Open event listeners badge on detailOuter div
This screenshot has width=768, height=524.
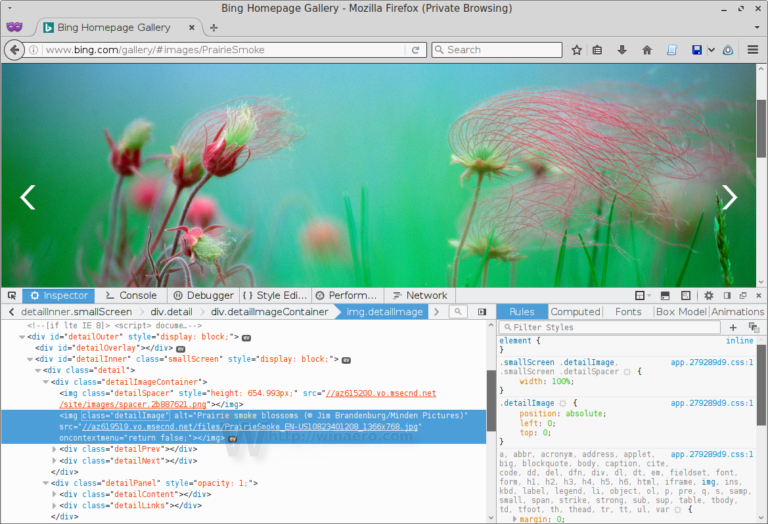(247, 337)
